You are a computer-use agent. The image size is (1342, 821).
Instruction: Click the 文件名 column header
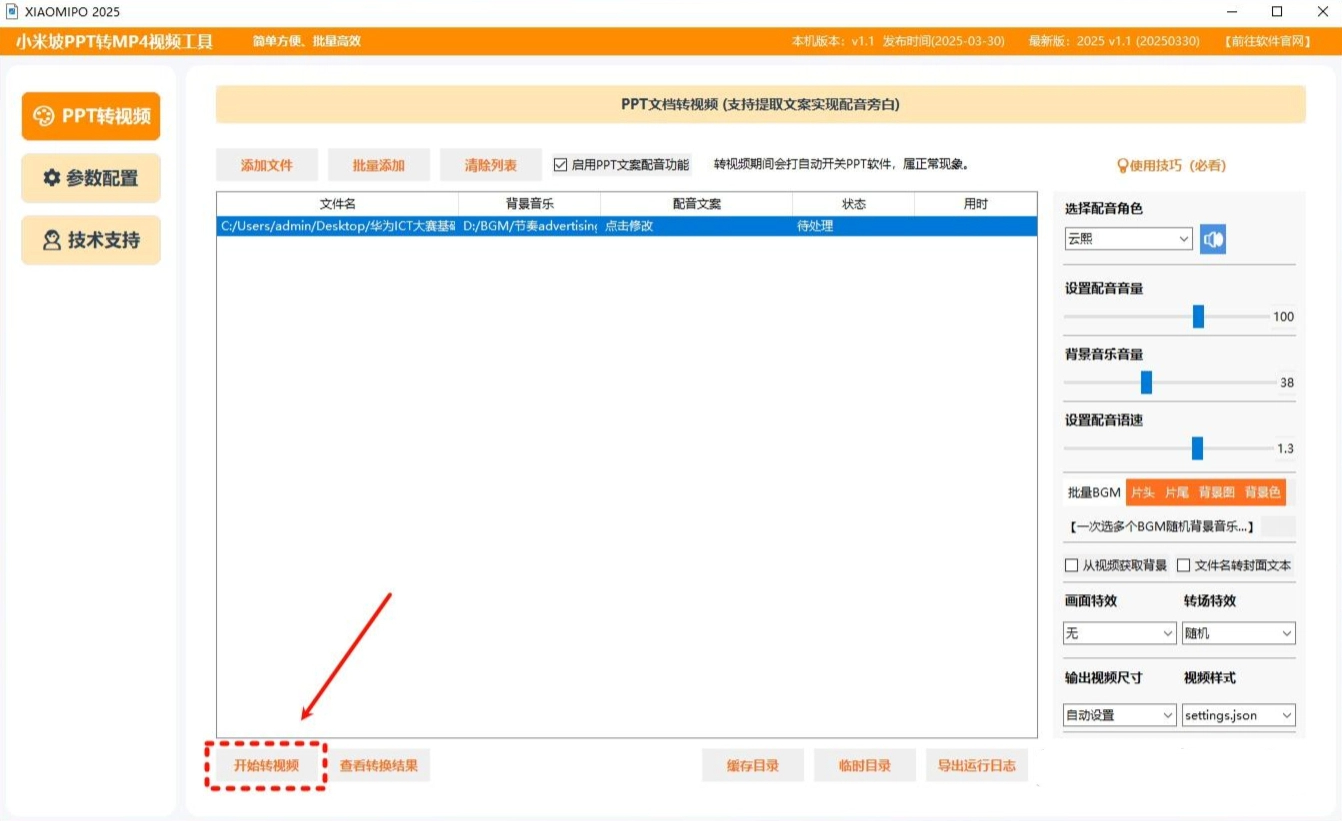(x=338, y=204)
